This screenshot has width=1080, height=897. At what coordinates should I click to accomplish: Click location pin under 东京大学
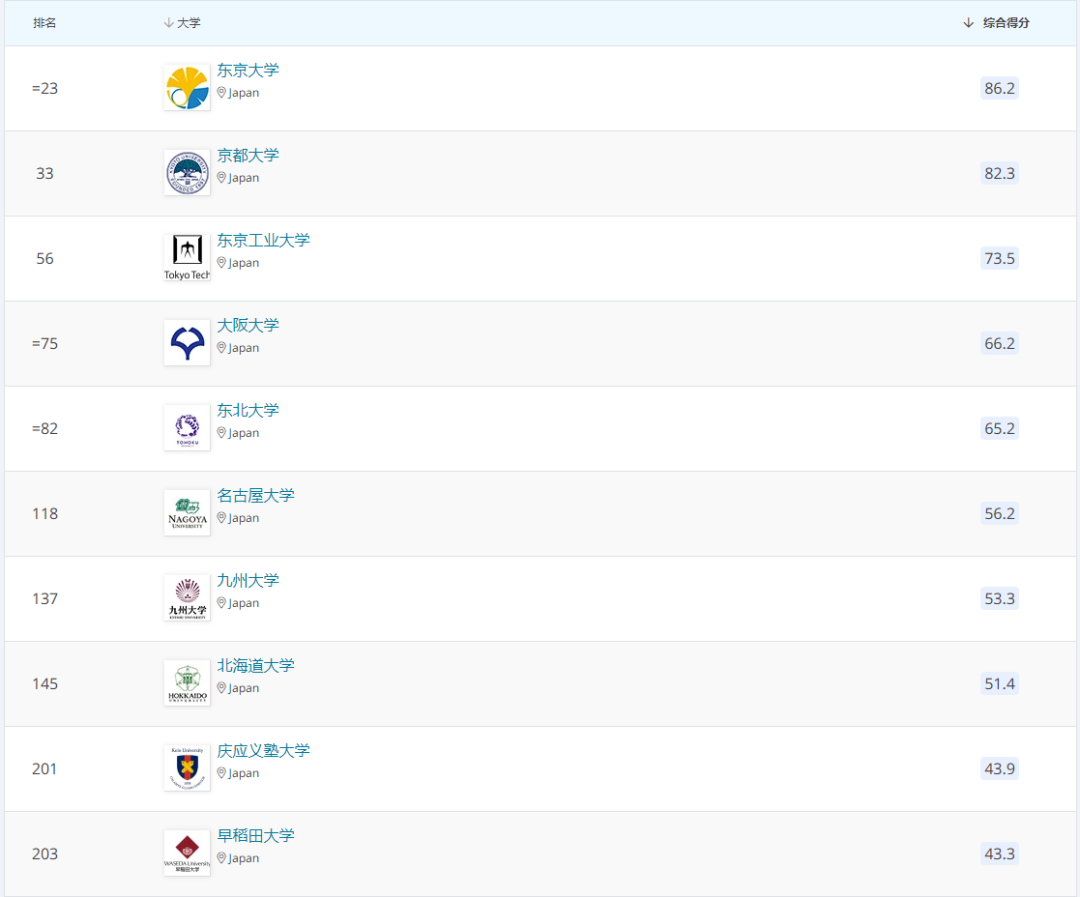[x=222, y=92]
